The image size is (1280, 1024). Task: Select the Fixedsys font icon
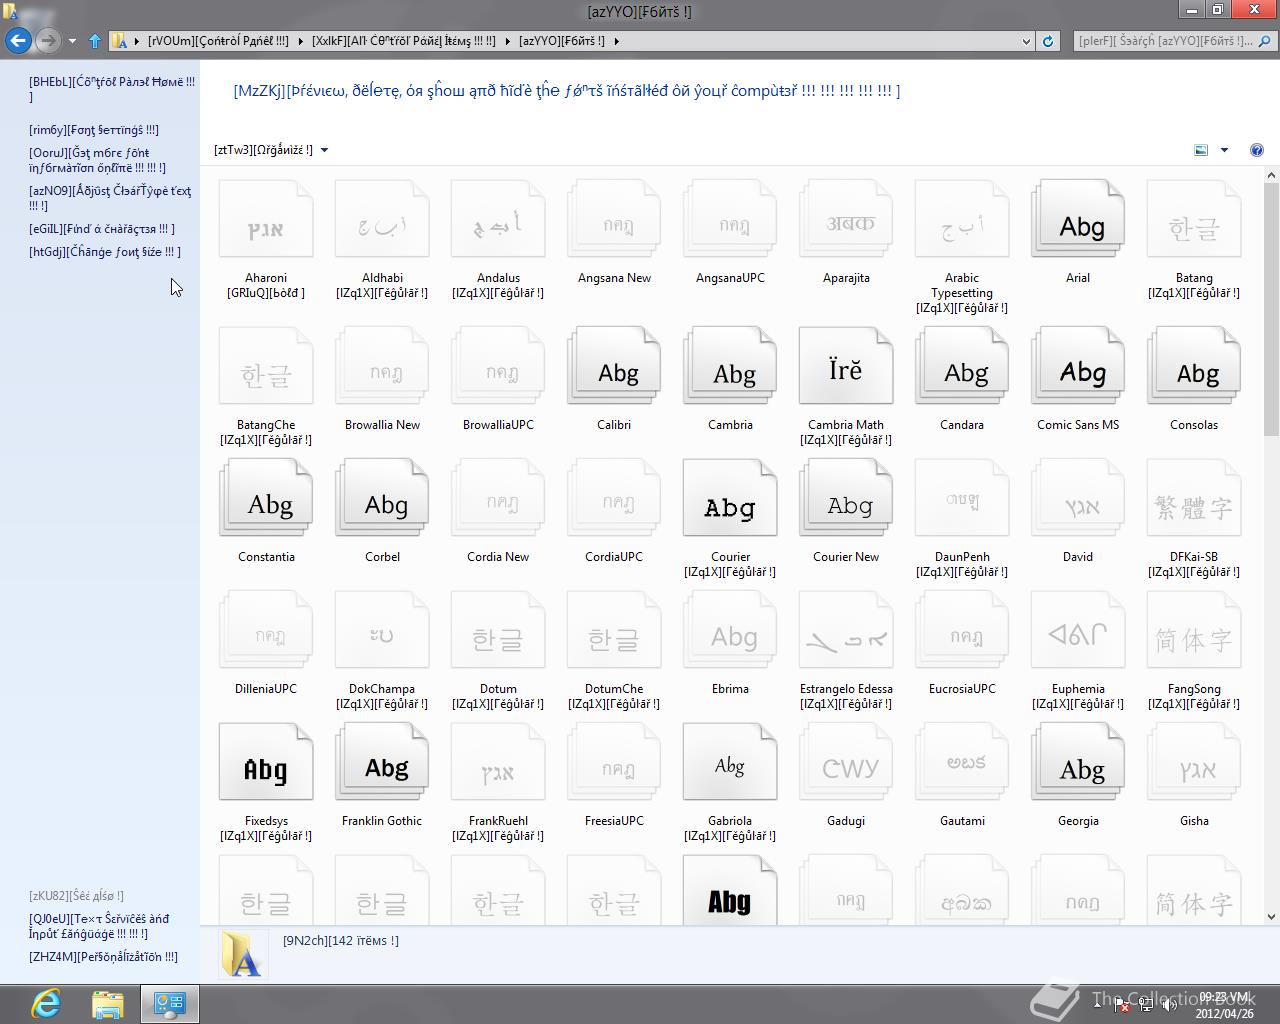(x=266, y=763)
